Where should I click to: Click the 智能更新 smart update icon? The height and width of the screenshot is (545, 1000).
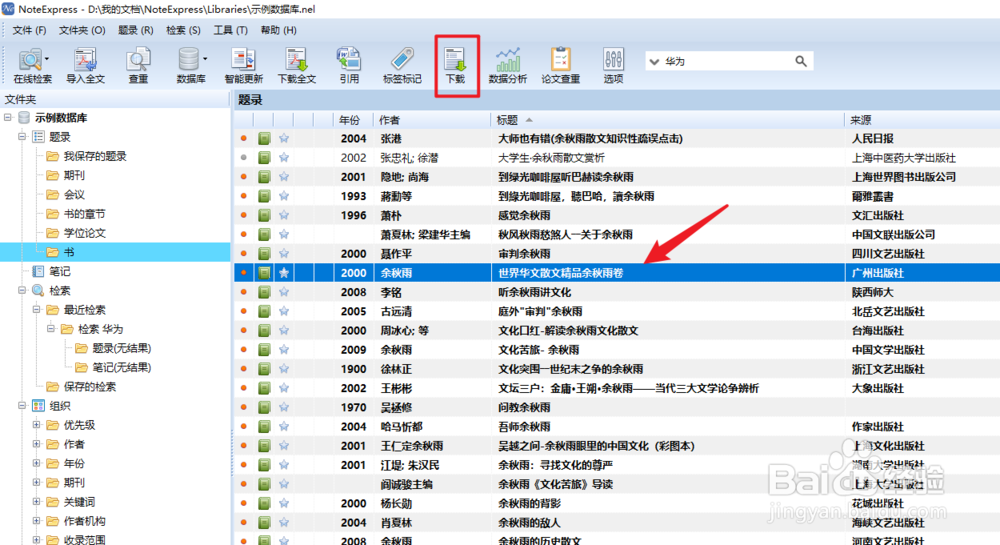coord(243,66)
